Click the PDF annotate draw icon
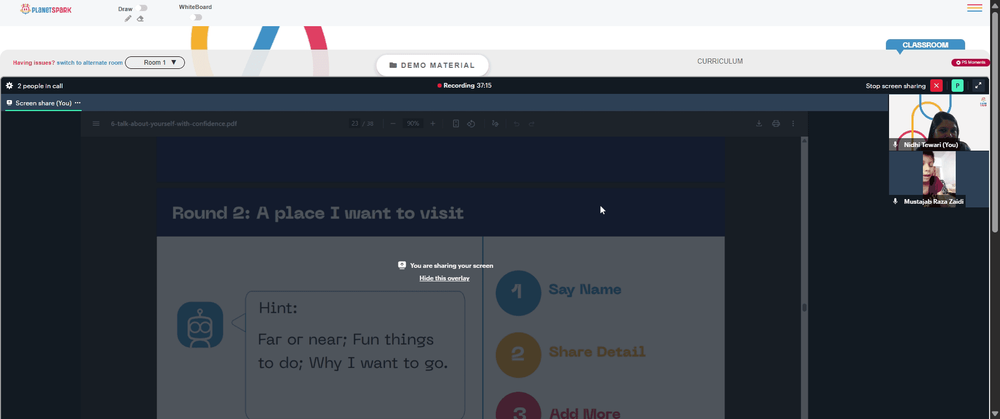1000x419 pixels. click(495, 124)
